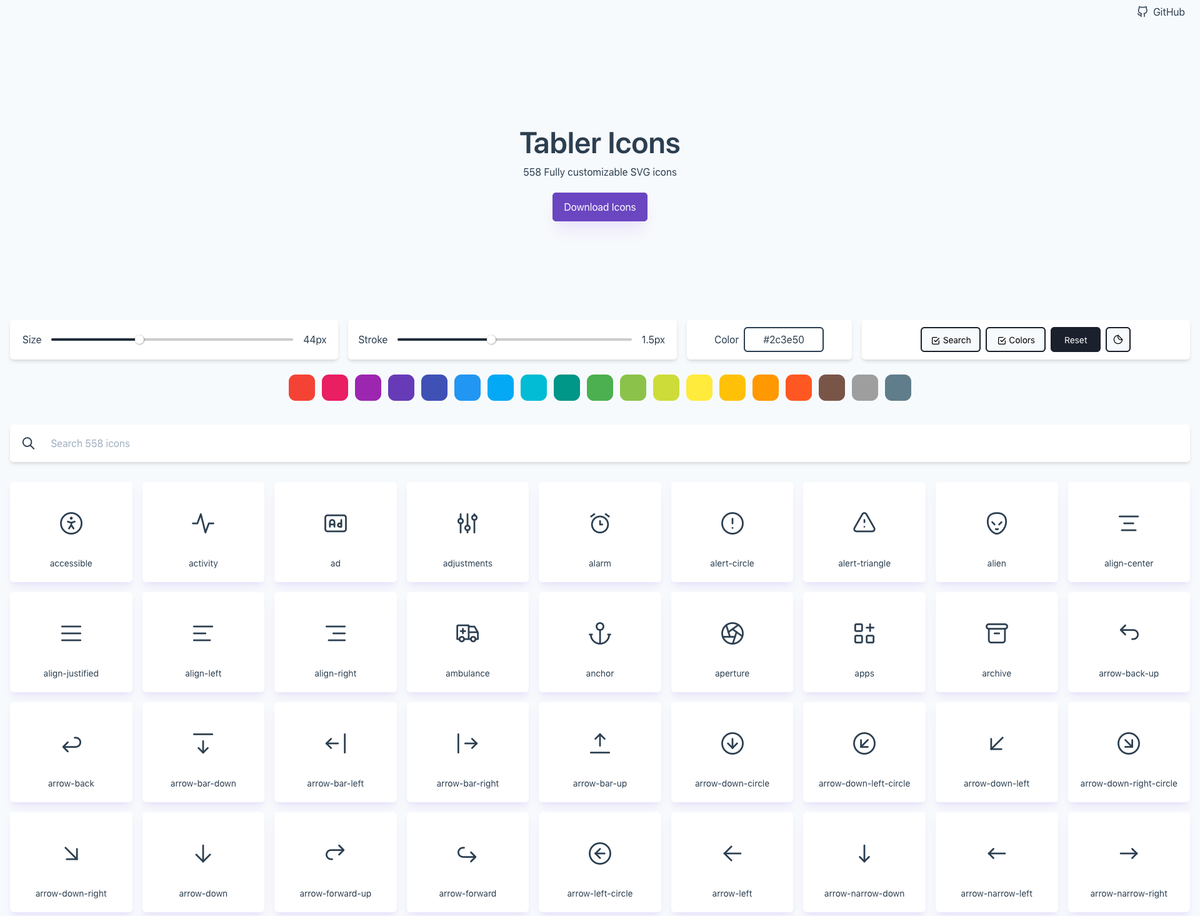
Task: Choose the teal color swatch
Action: tap(567, 388)
